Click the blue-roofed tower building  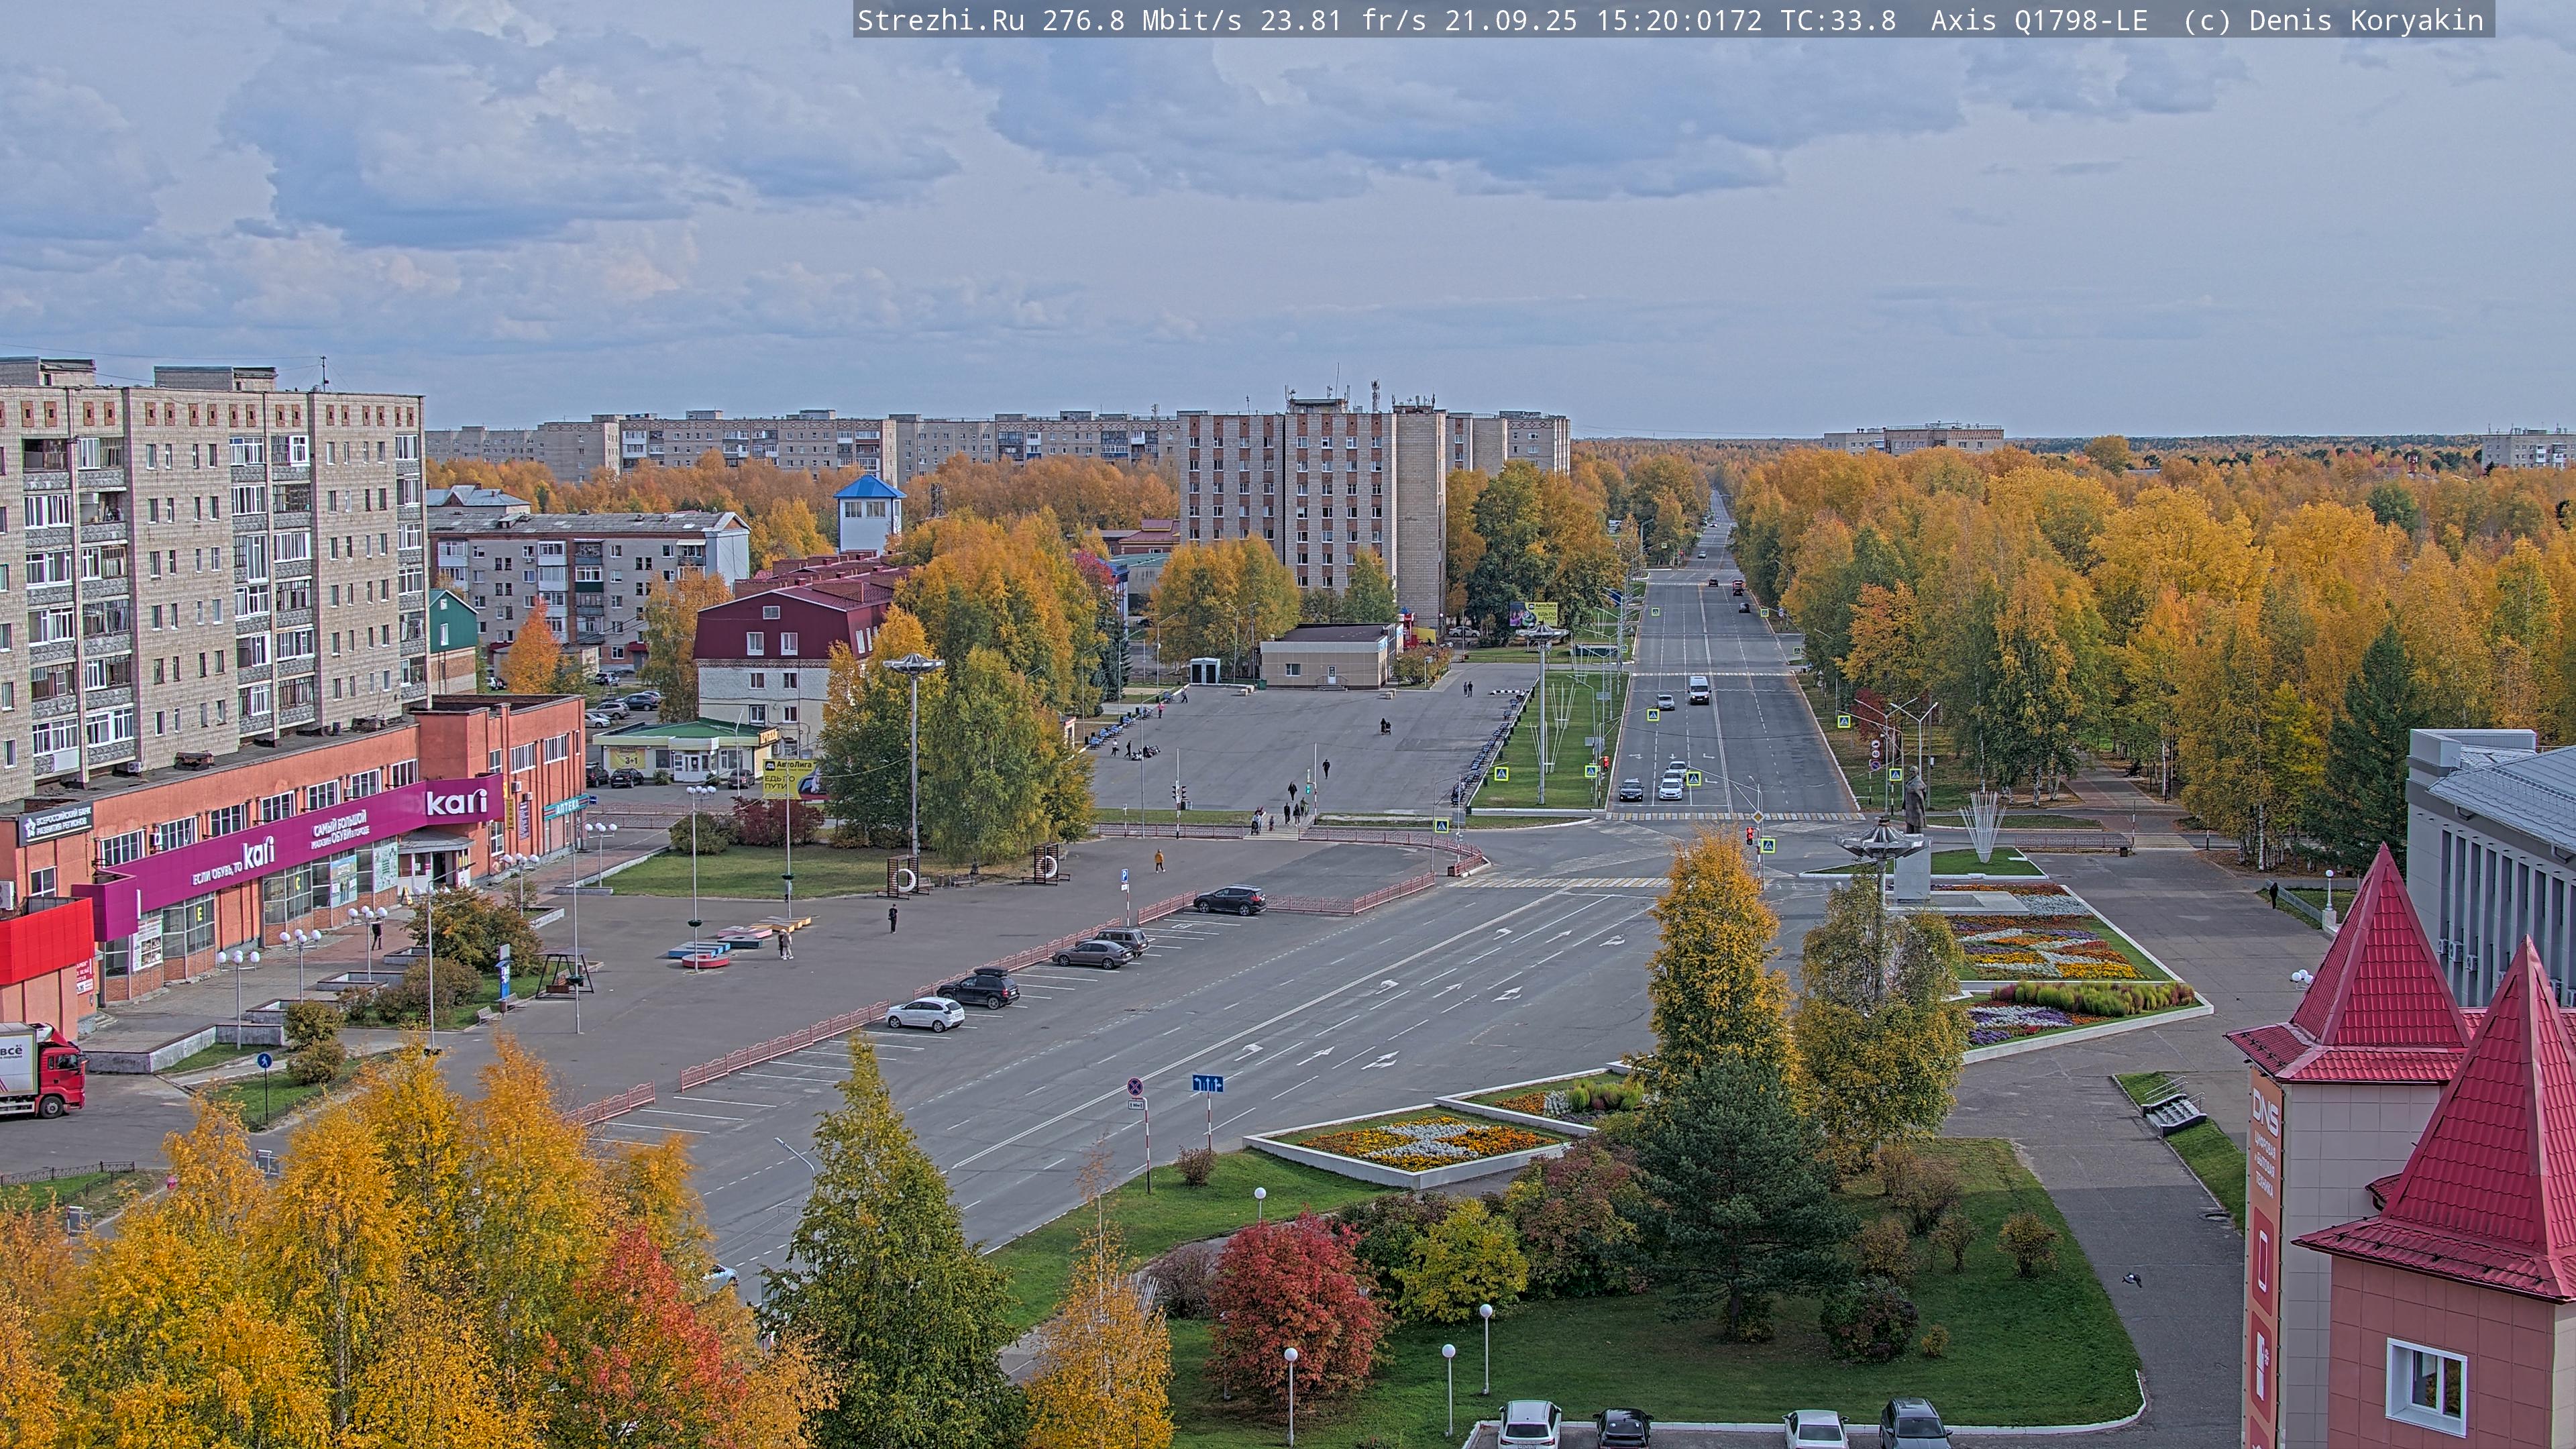click(869, 512)
